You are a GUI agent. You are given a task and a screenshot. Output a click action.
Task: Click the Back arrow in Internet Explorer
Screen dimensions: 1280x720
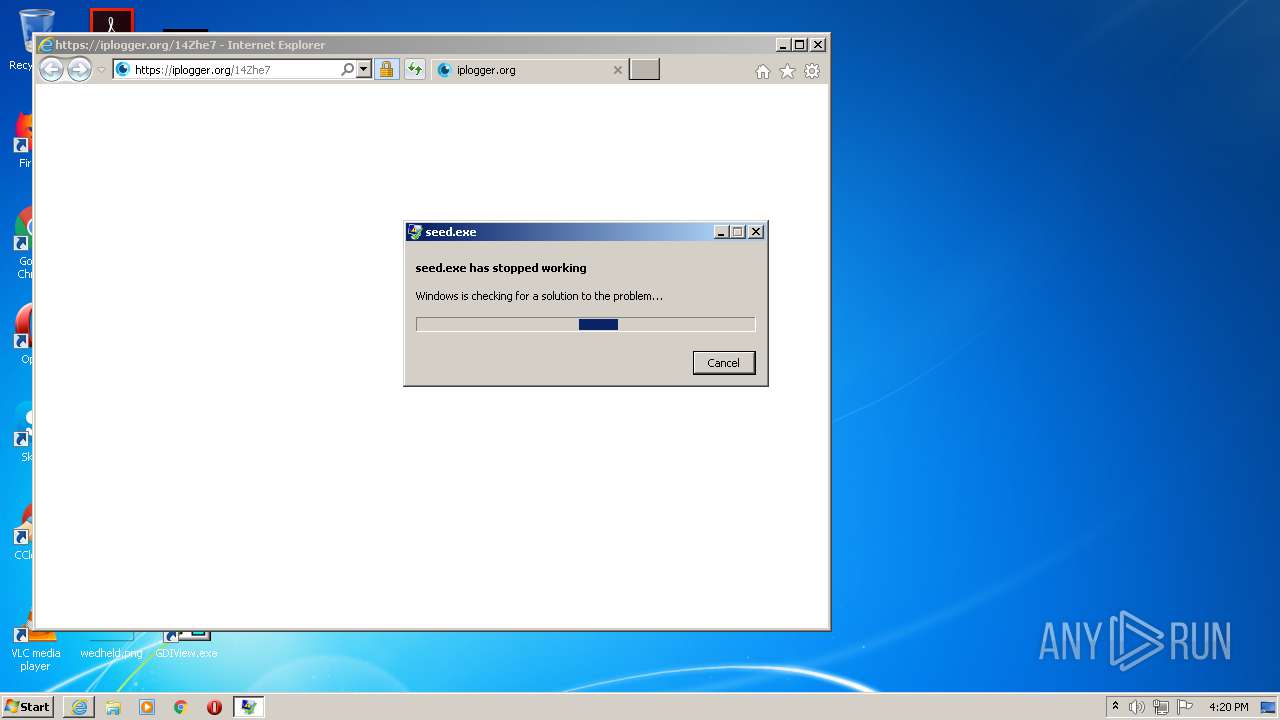coord(51,70)
